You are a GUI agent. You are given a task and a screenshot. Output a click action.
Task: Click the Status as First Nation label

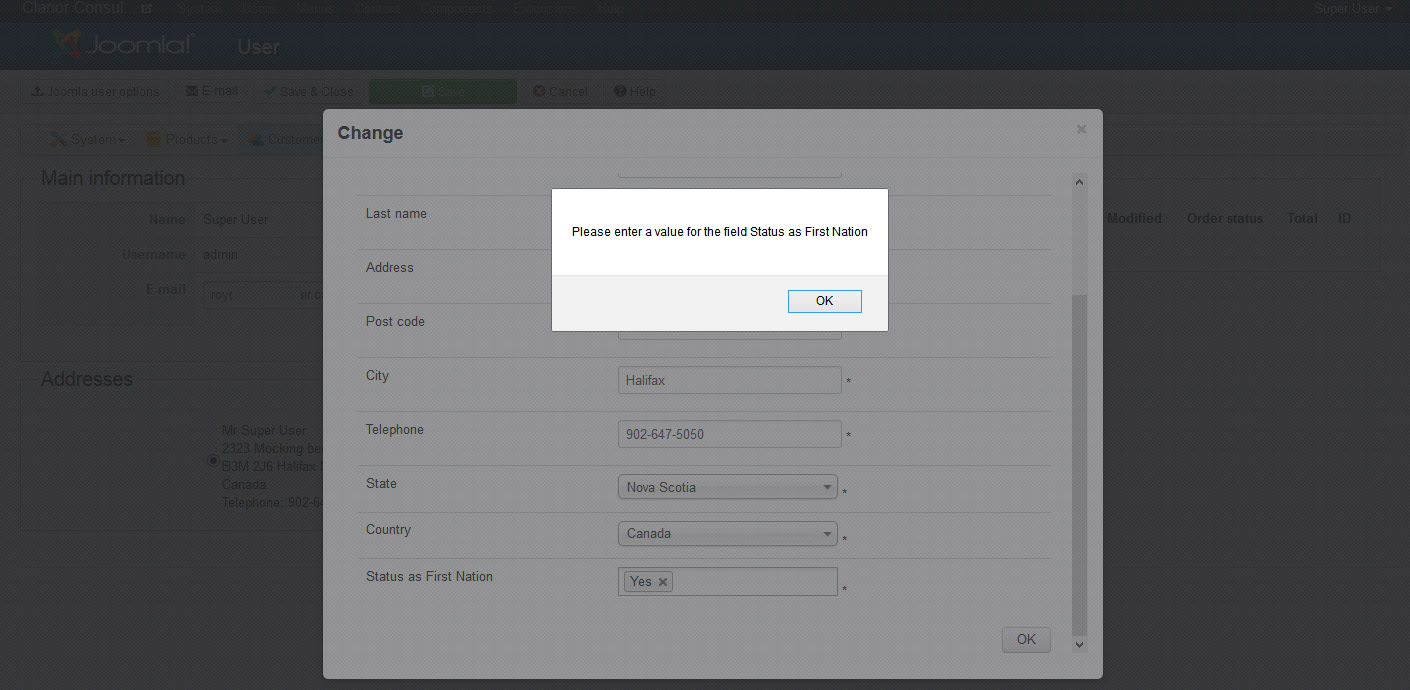click(x=429, y=576)
